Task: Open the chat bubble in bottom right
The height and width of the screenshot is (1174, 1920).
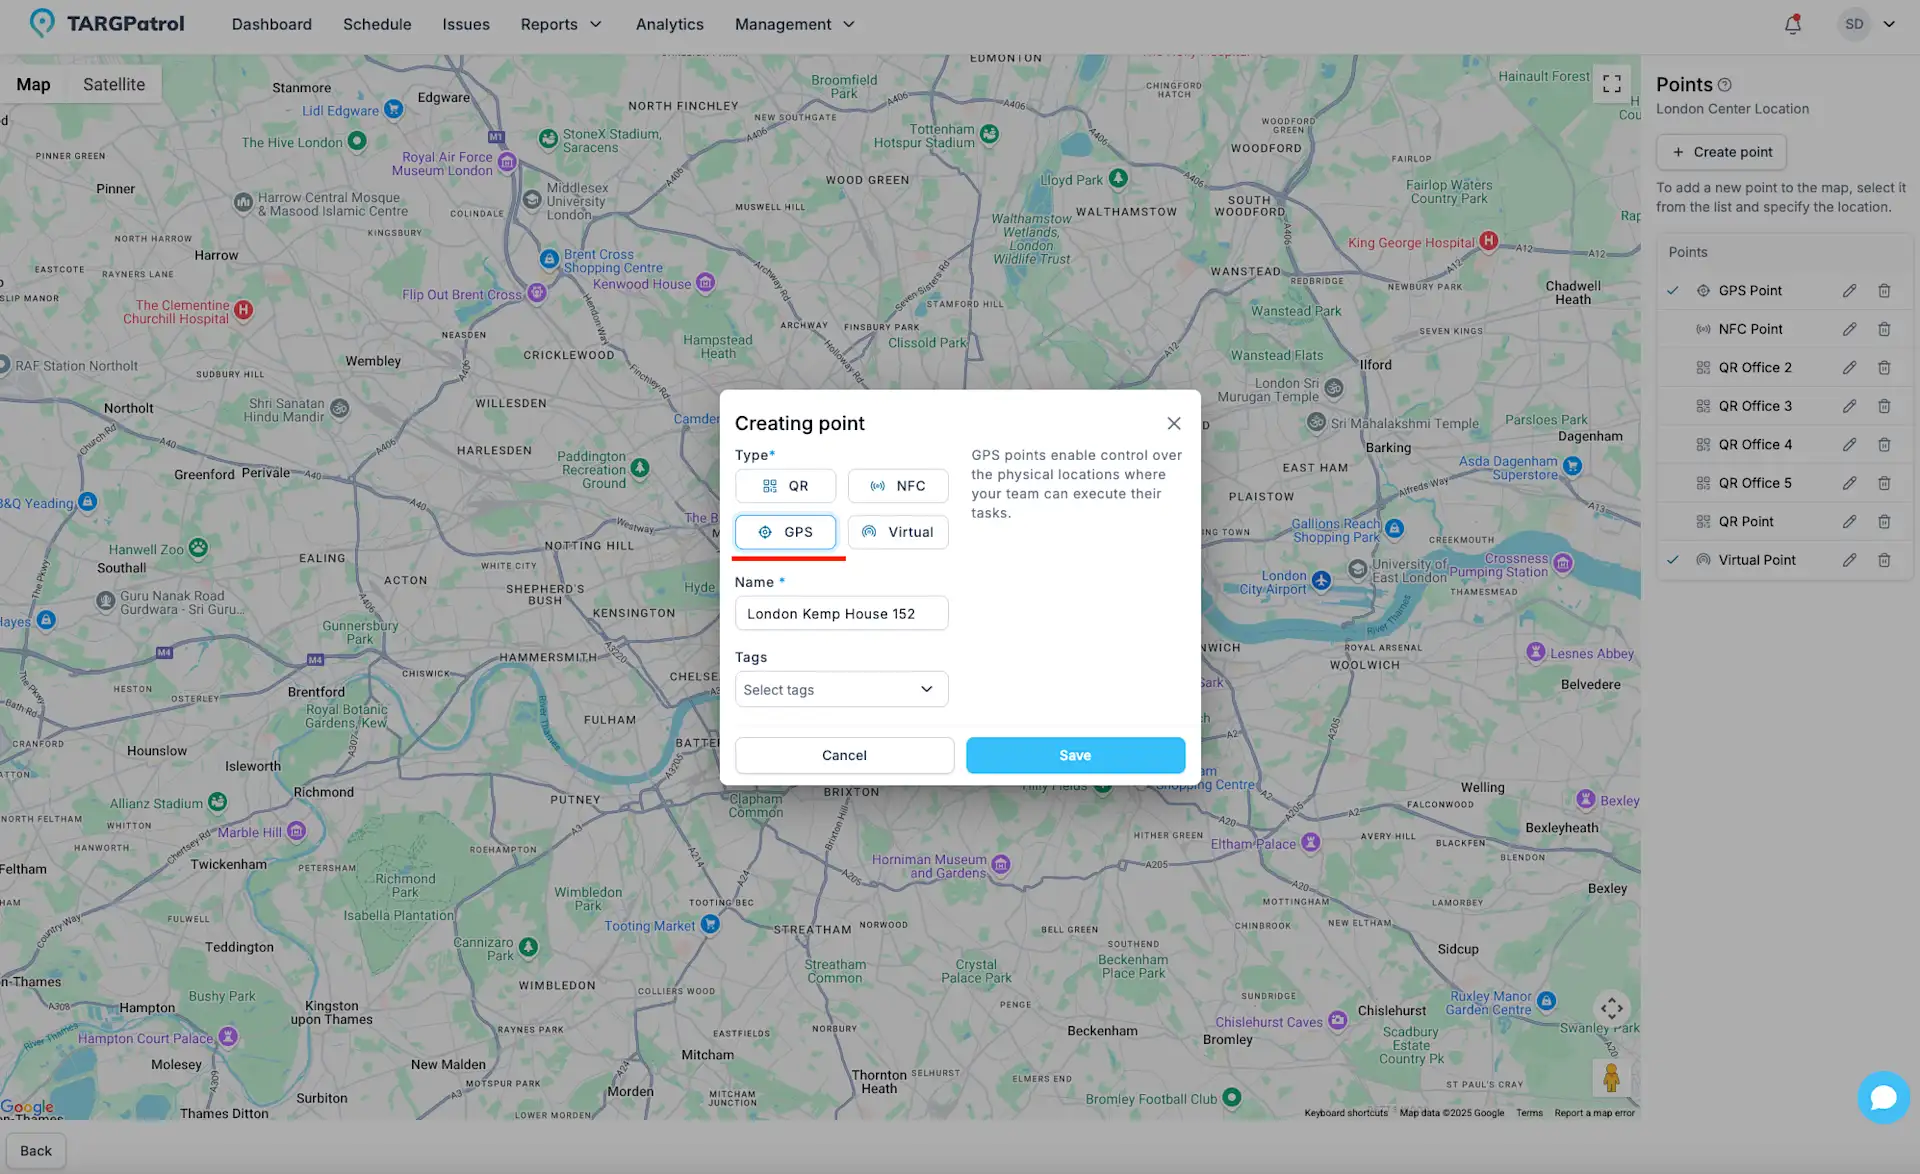Action: [1884, 1097]
